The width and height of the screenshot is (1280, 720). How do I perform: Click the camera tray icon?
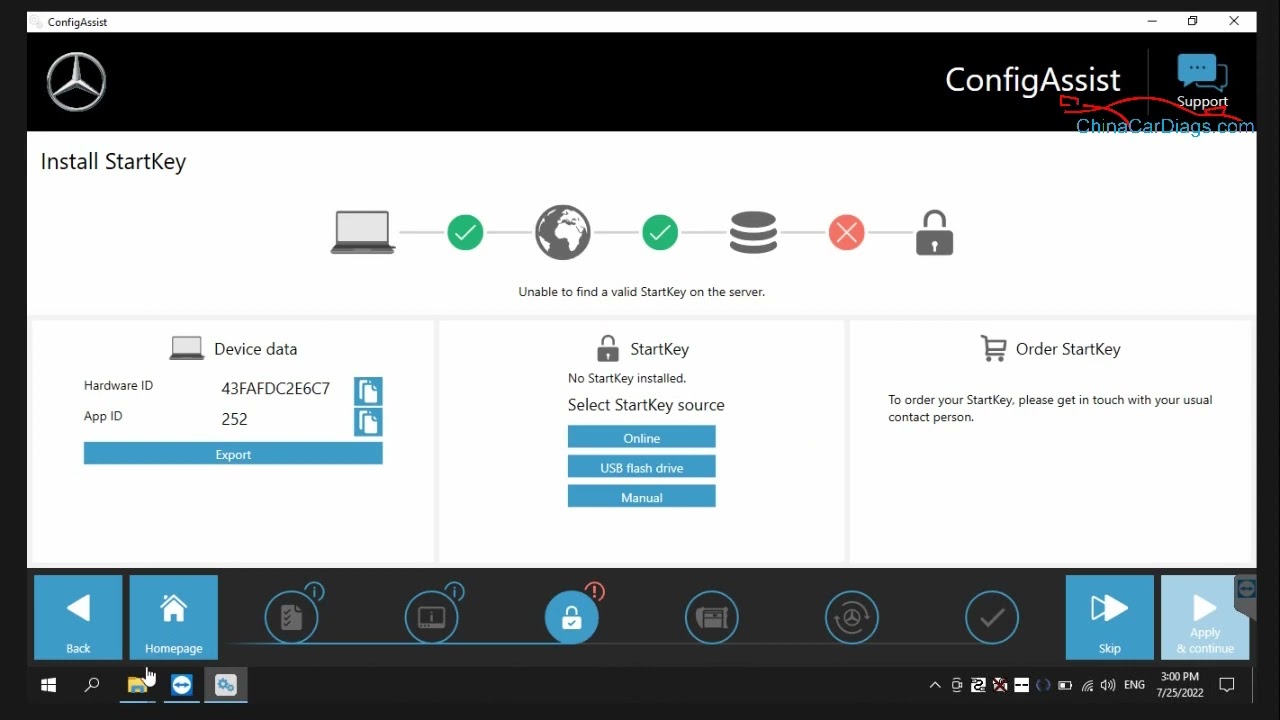[957, 685]
